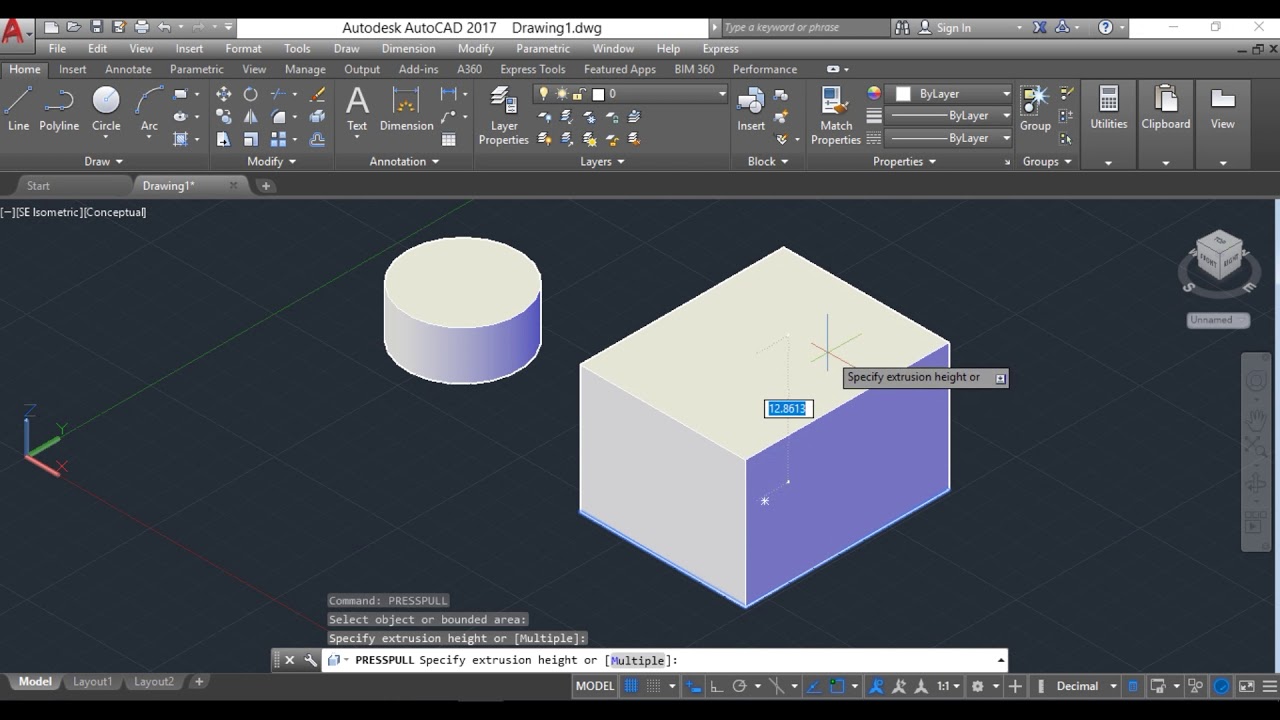Viewport: 1280px width, 720px height.
Task: Open the Modify menu in menu bar
Action: pos(475,48)
